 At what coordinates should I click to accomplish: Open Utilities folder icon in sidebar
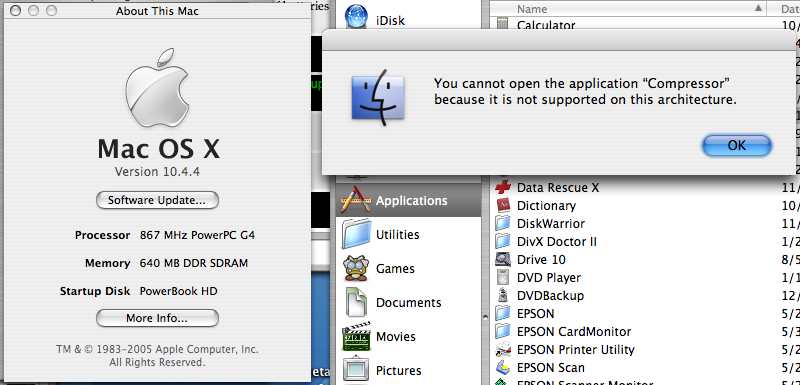pyautogui.click(x=355, y=234)
